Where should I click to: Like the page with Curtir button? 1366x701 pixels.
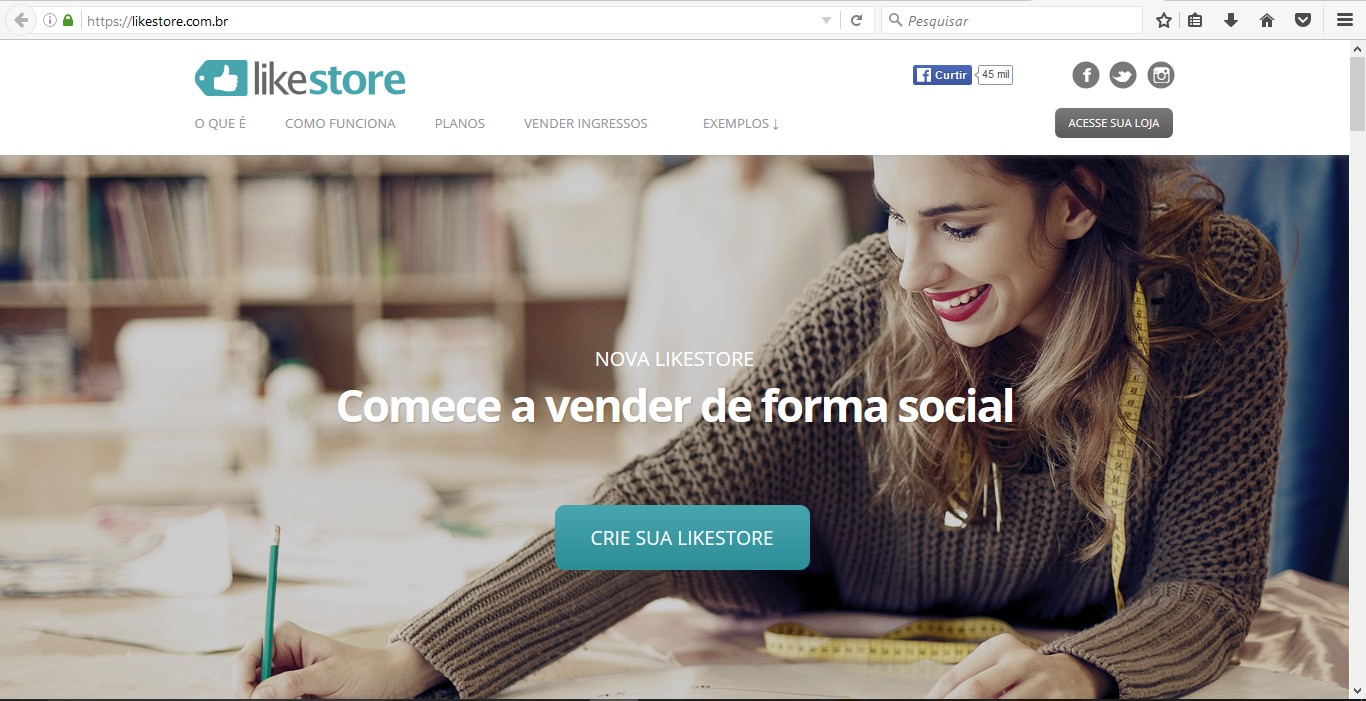(942, 75)
